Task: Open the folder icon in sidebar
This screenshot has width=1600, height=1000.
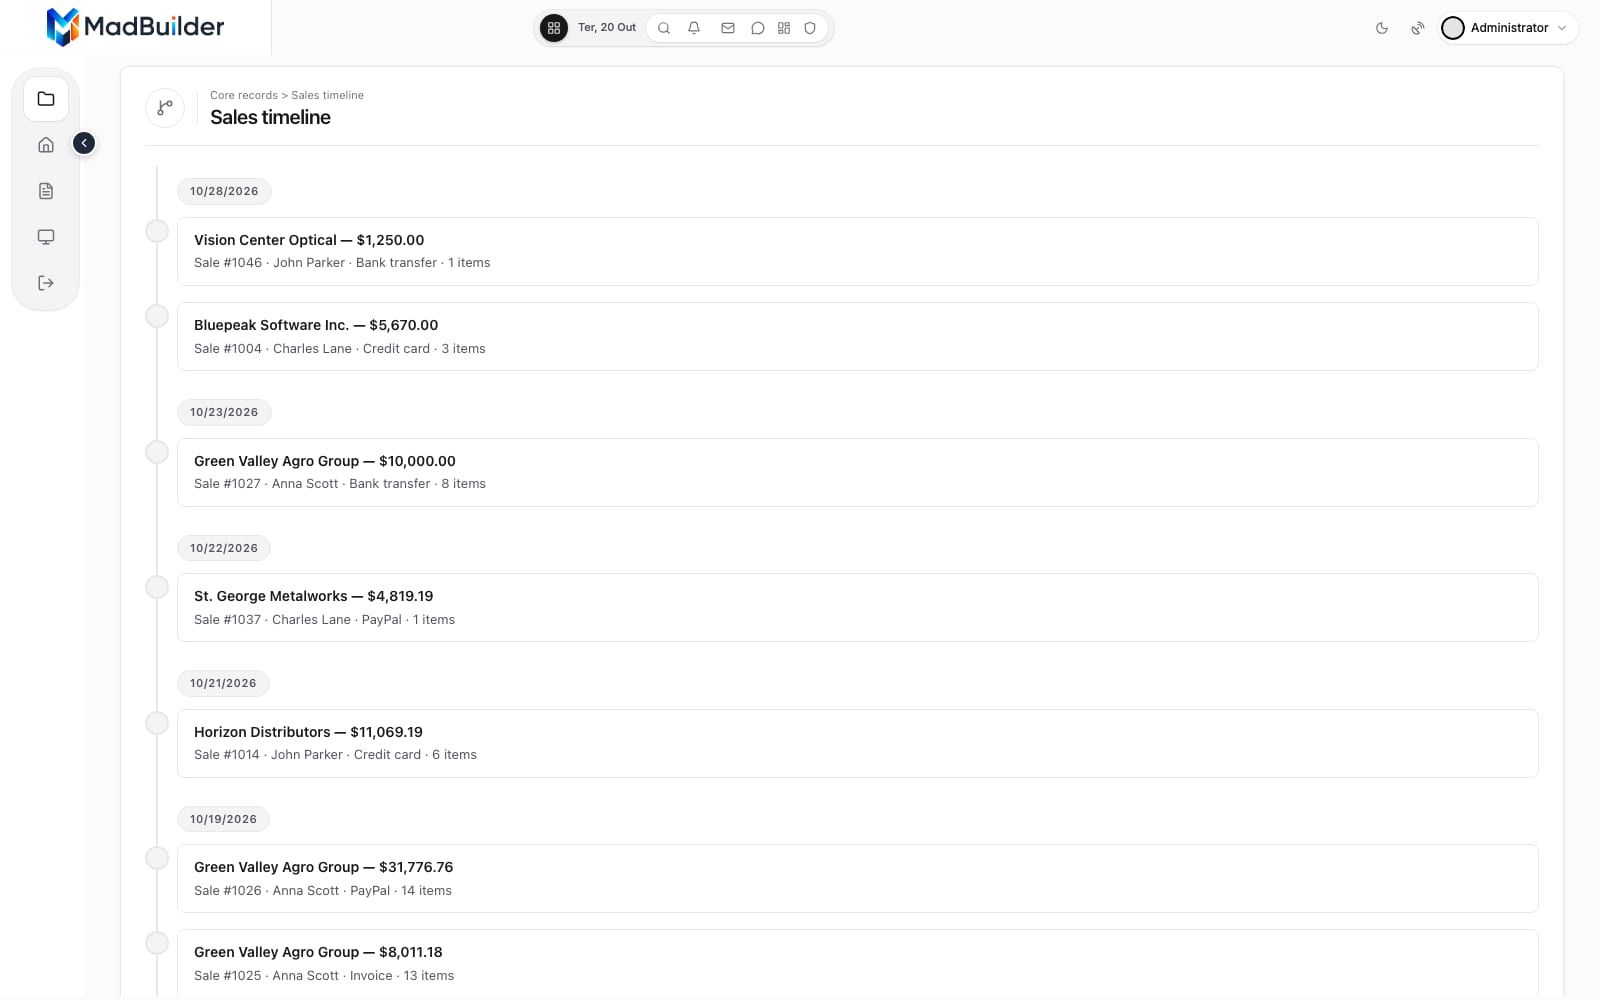Action: [46, 99]
